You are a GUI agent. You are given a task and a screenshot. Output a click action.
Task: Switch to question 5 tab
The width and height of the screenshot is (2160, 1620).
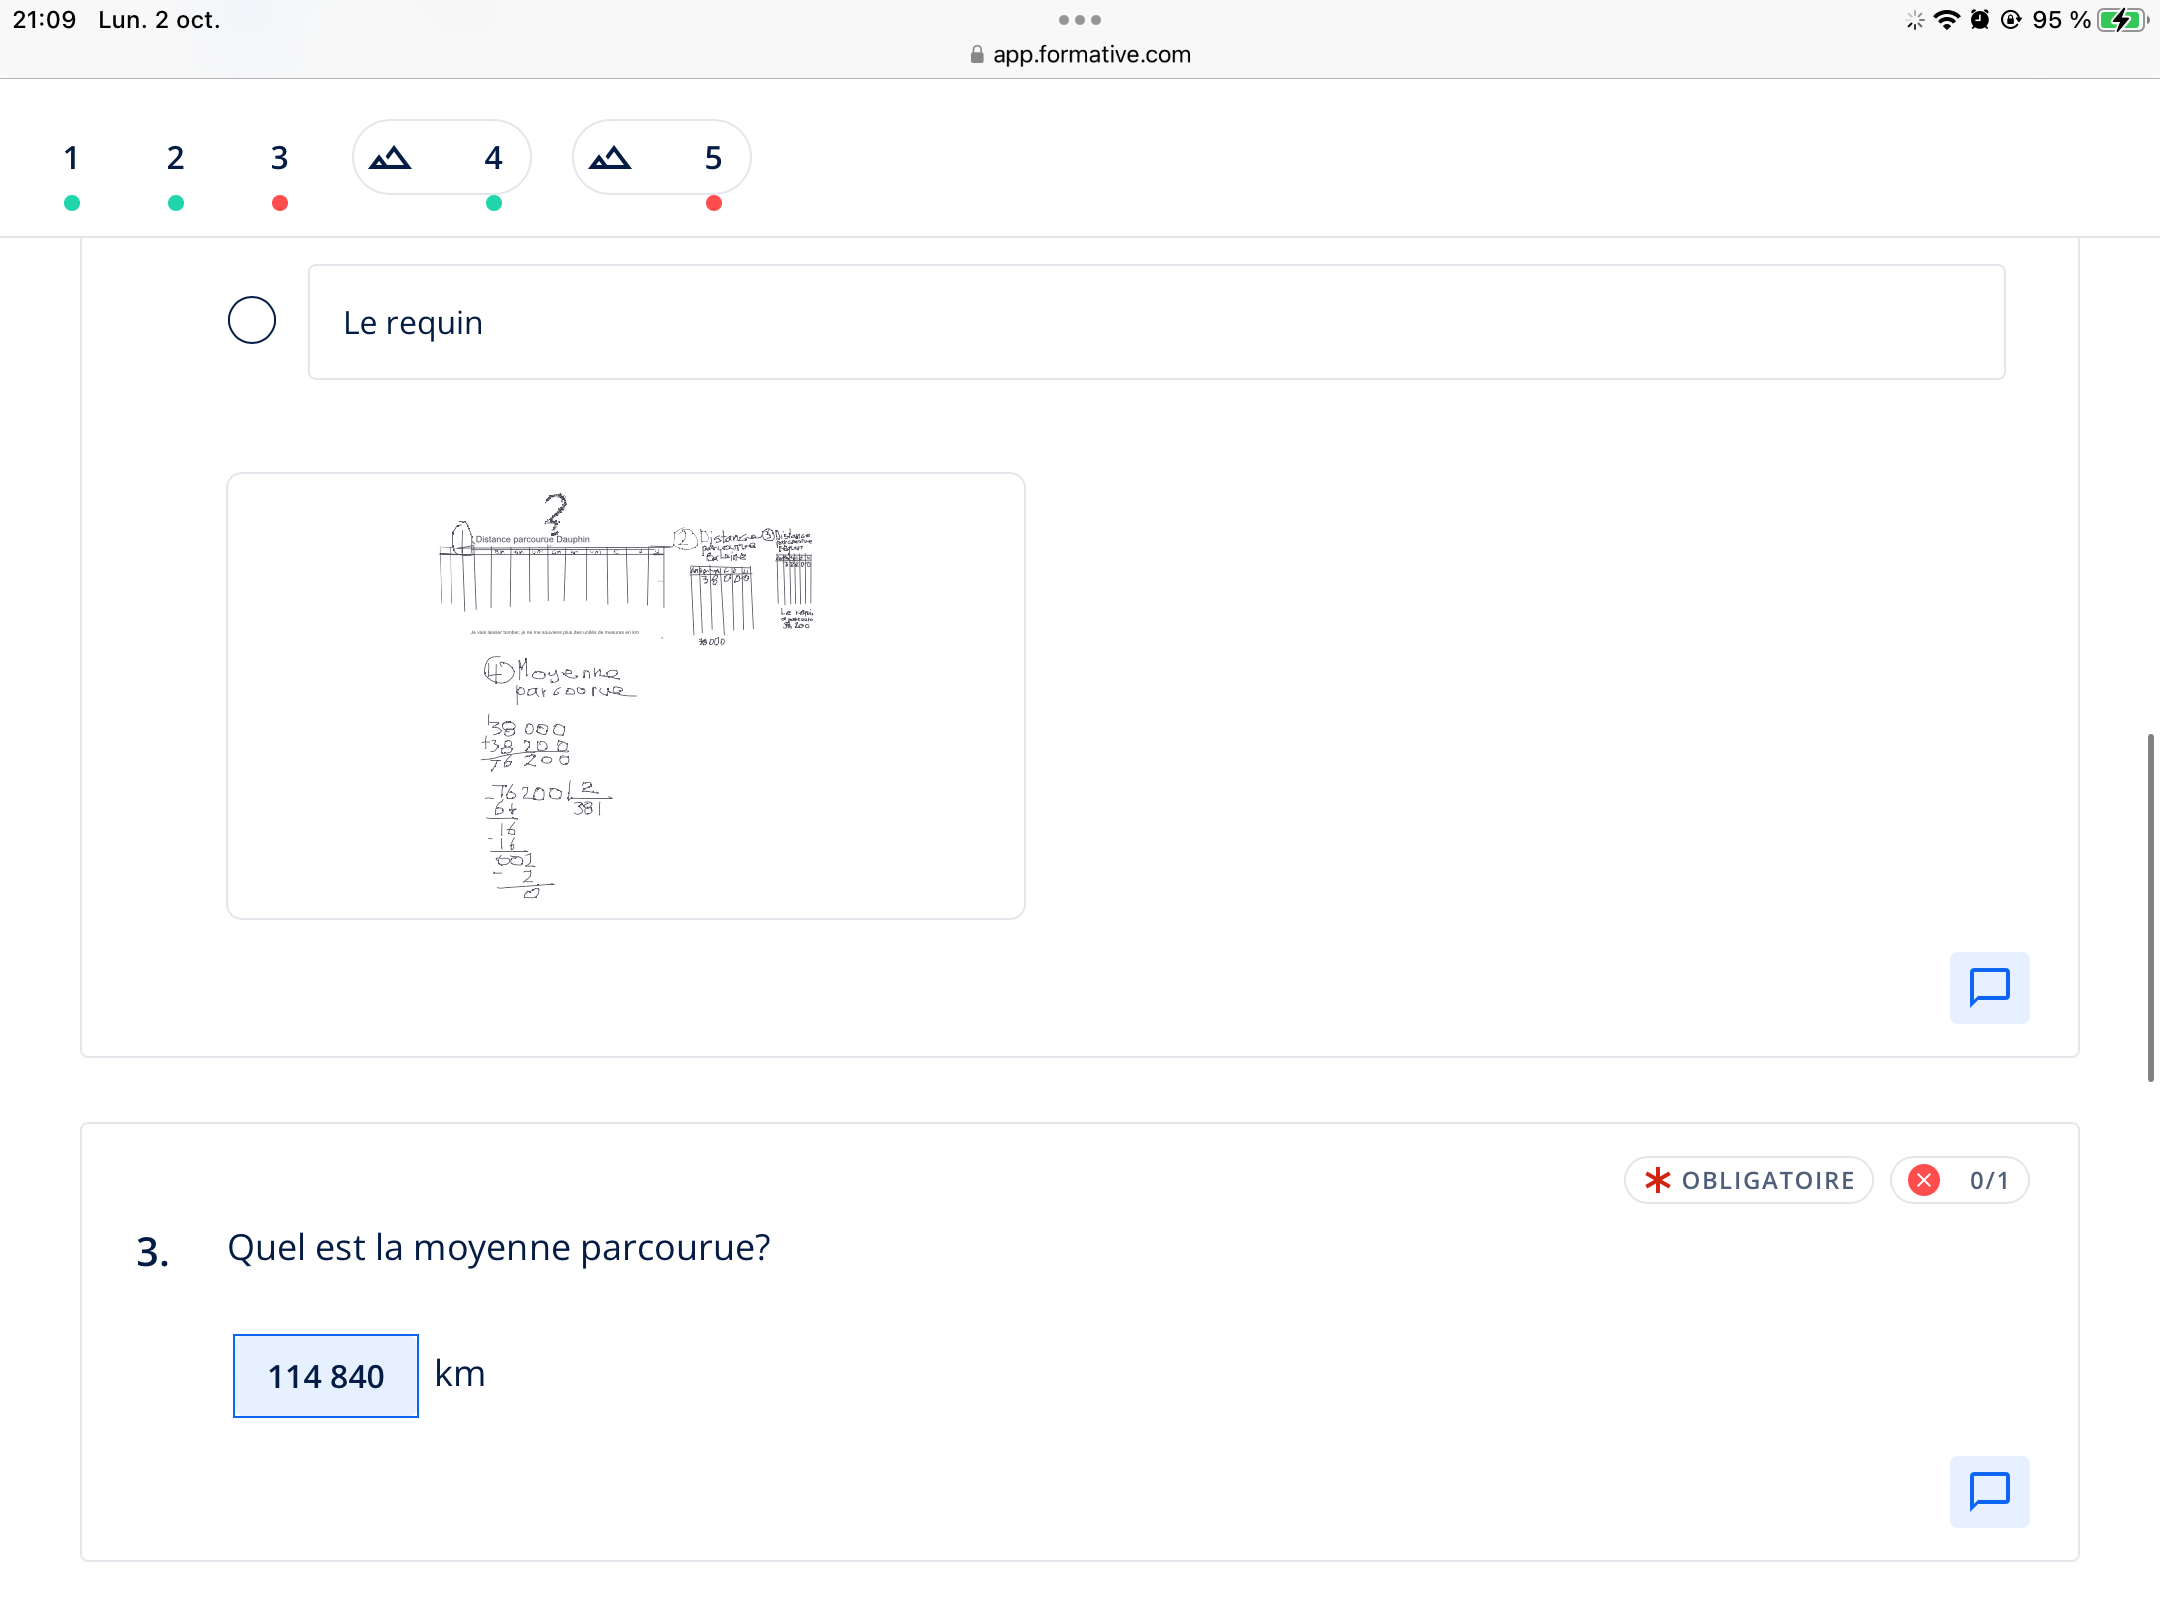713,158
